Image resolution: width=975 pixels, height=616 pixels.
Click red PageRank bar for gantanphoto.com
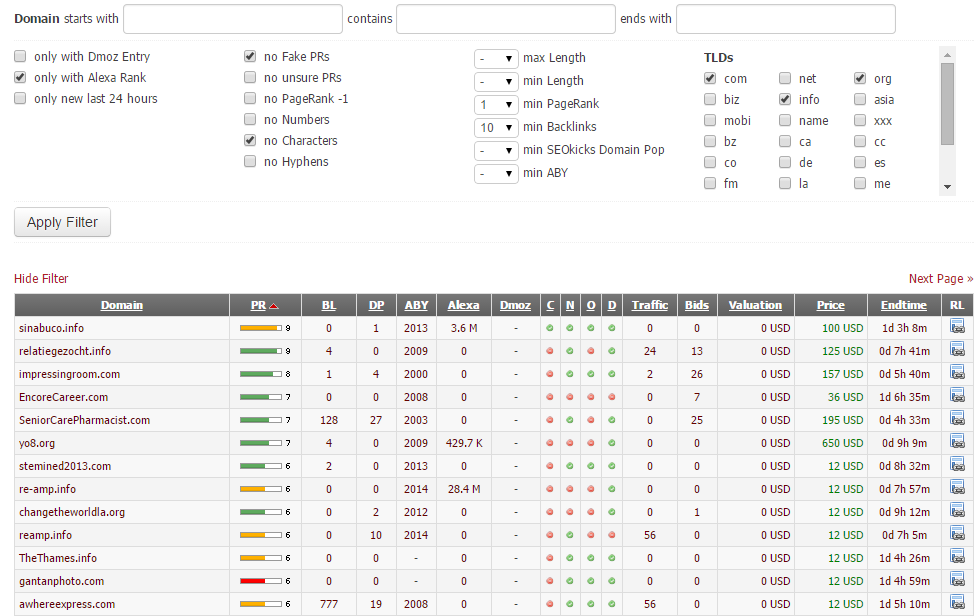(x=261, y=581)
